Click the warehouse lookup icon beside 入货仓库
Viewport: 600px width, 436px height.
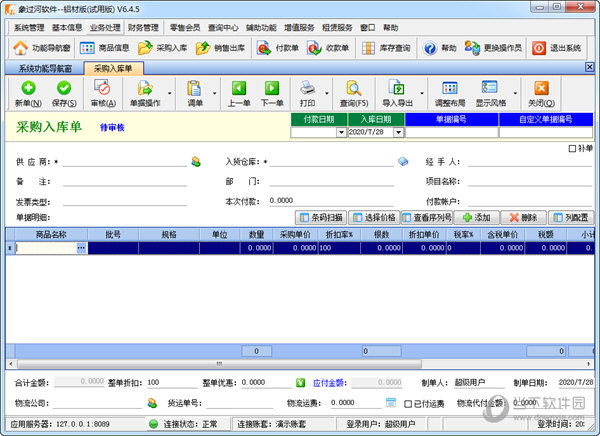click(x=403, y=162)
